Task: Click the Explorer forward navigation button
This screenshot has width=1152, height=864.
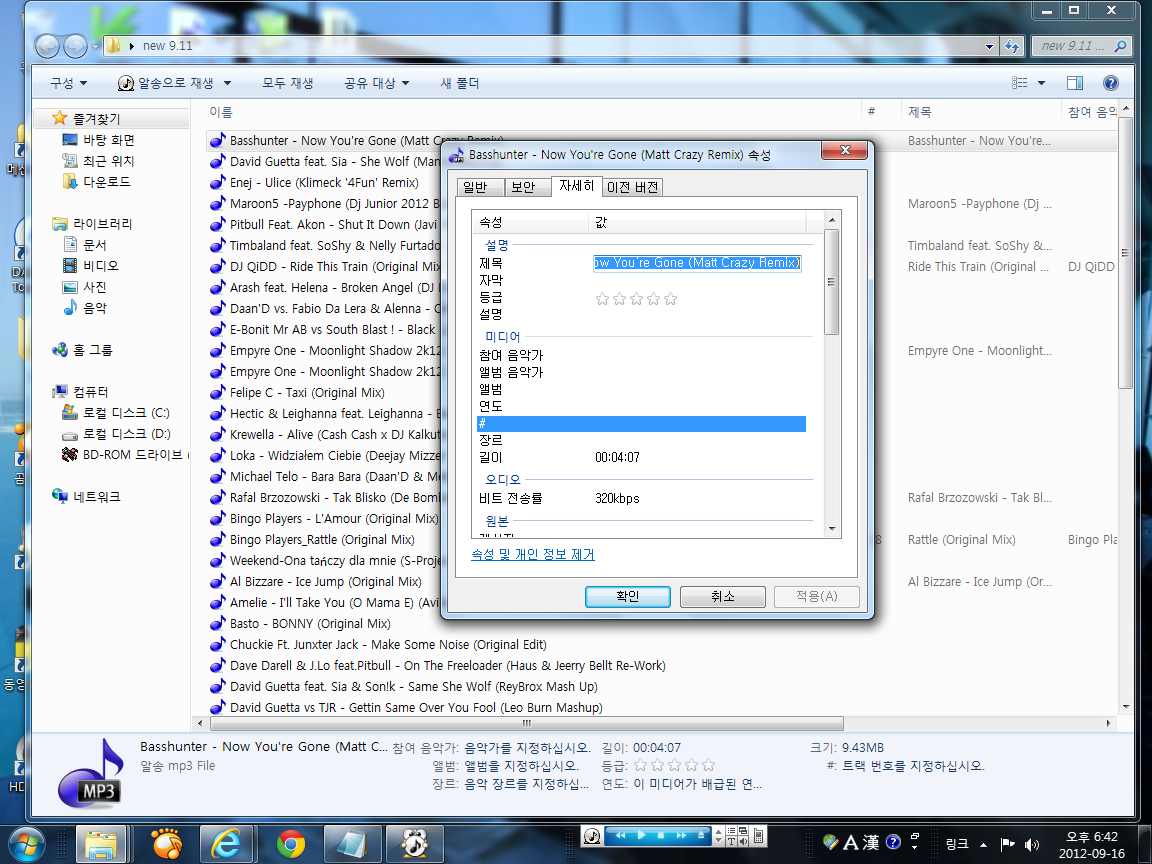Action: pos(75,46)
